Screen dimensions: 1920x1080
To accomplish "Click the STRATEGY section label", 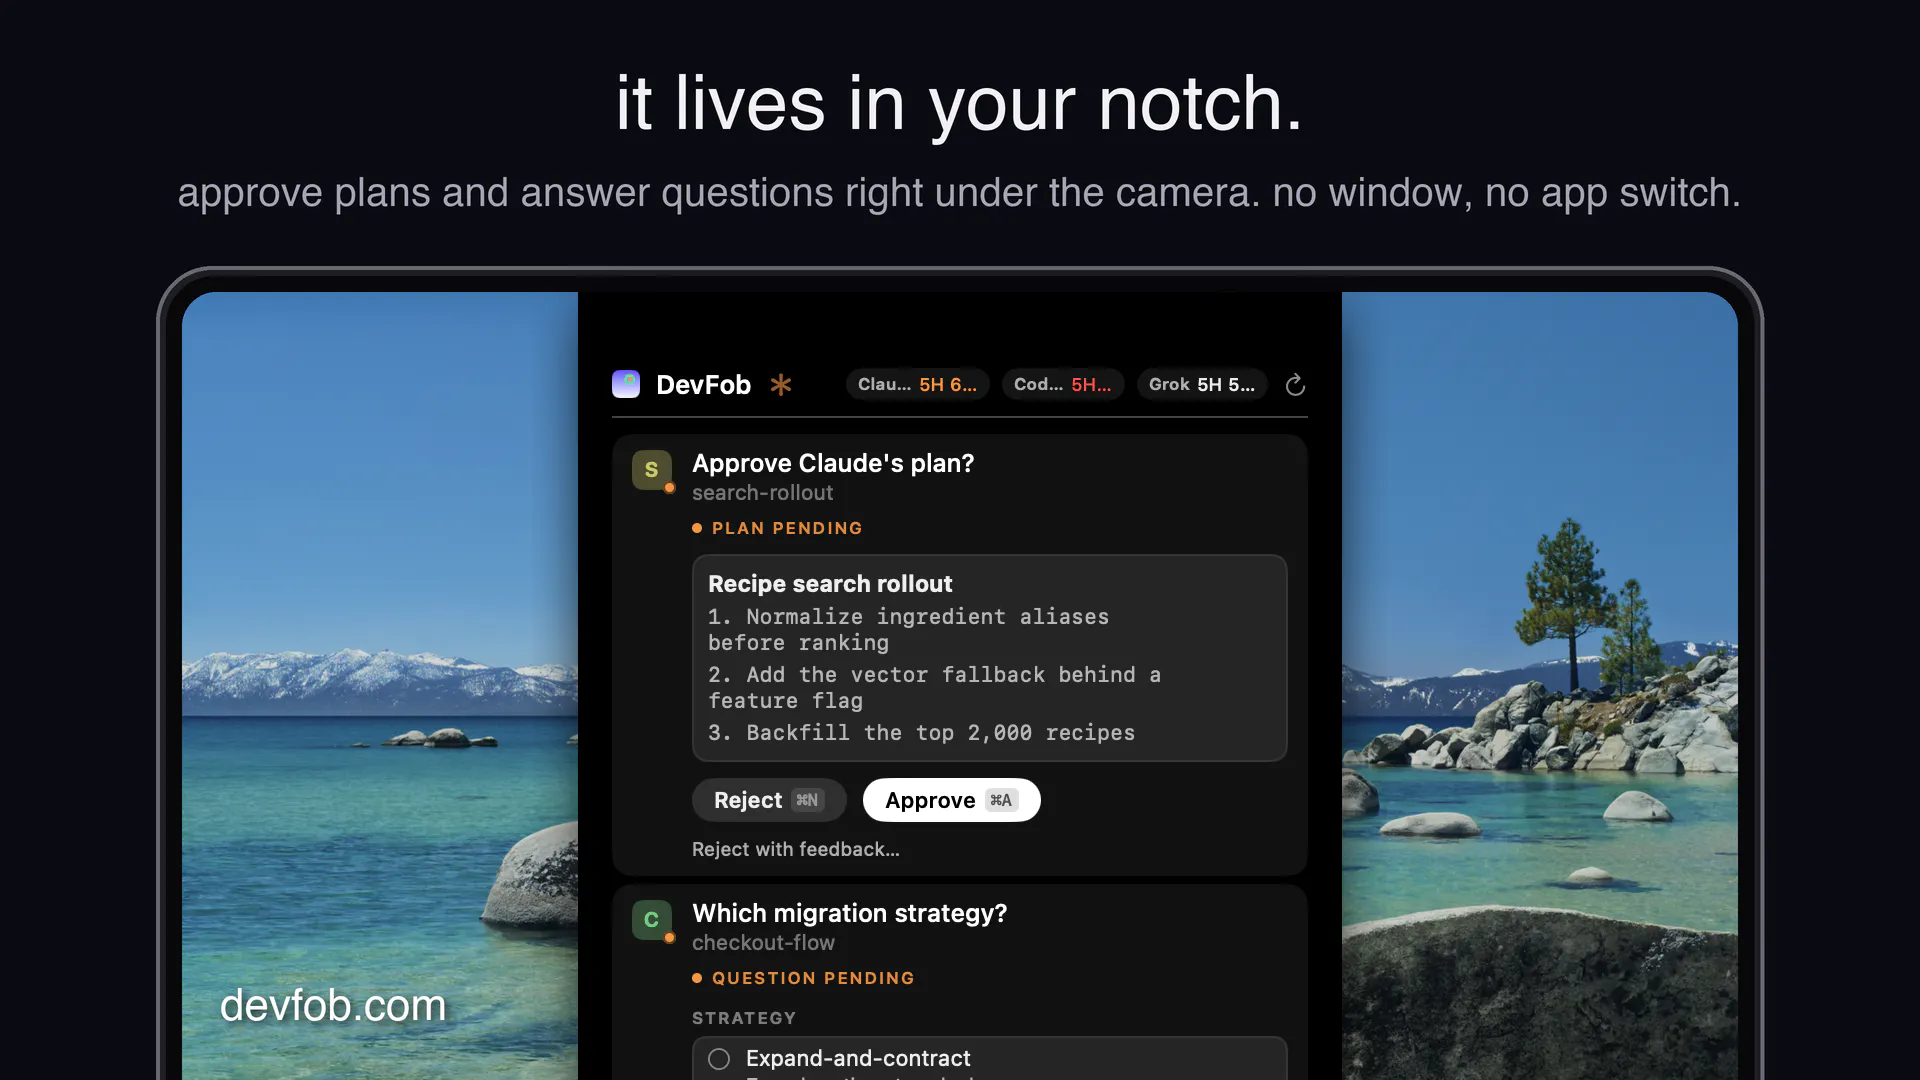I will tap(744, 1018).
